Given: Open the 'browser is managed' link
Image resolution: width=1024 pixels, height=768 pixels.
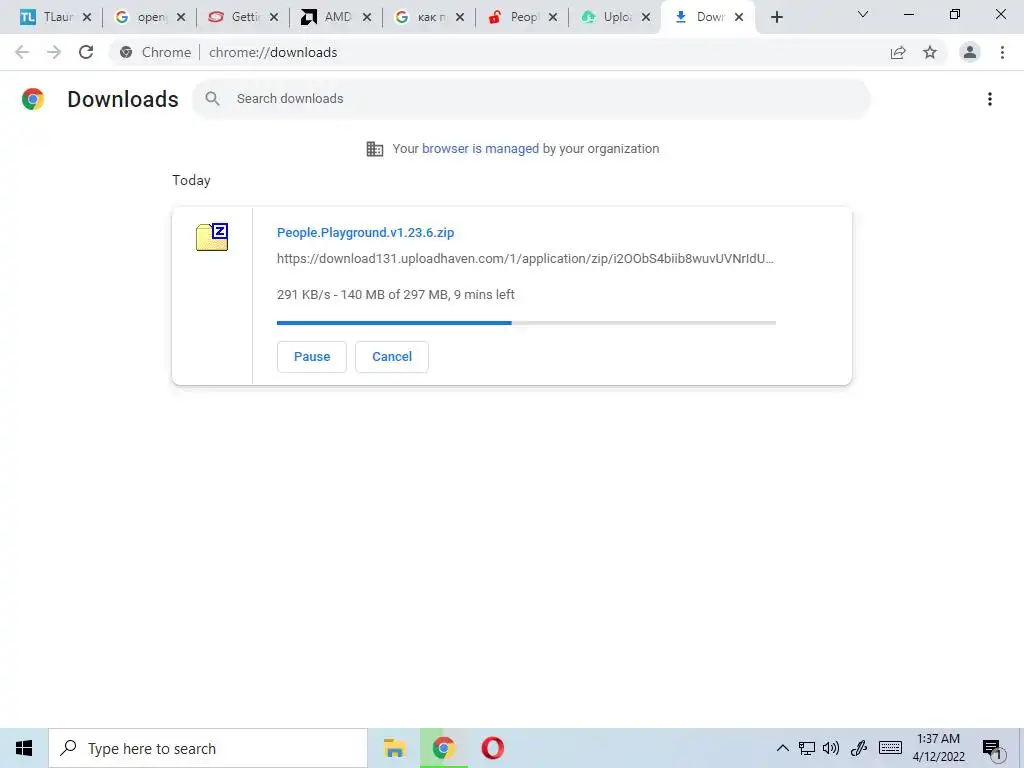Looking at the screenshot, I should click(481, 149).
